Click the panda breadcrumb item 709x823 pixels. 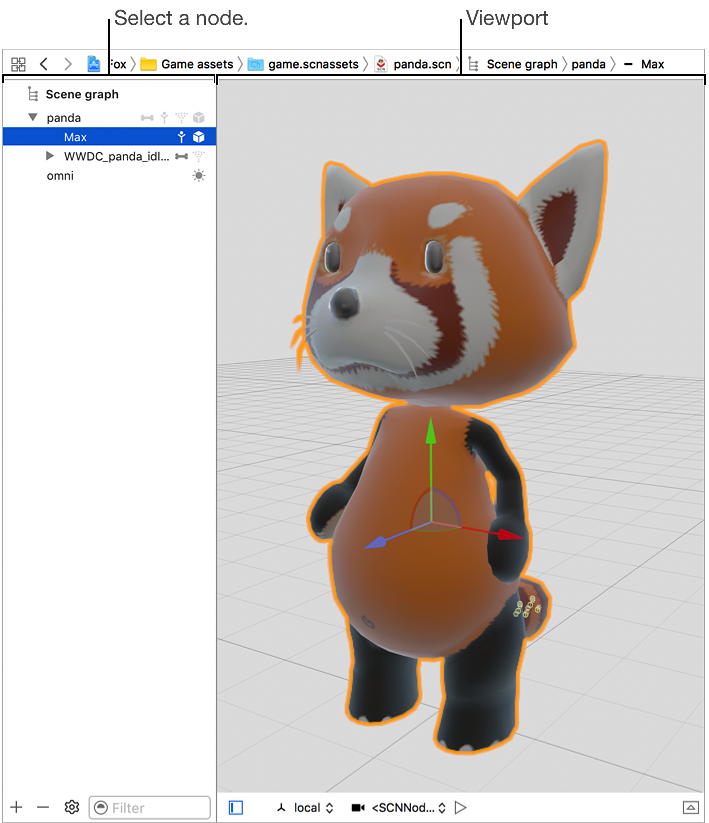click(588, 64)
